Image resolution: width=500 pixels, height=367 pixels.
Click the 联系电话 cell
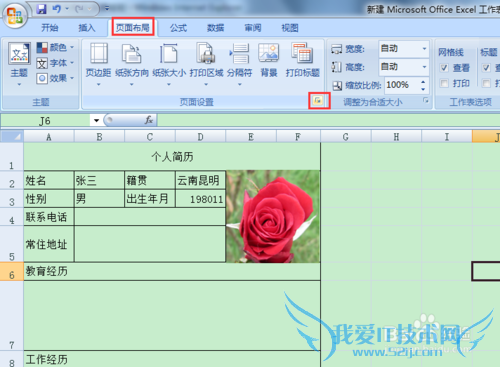click(49, 217)
